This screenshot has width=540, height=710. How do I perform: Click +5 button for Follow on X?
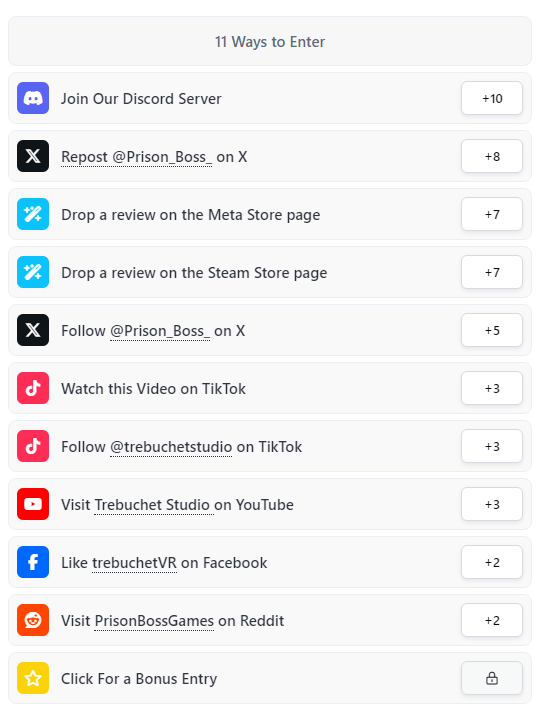[492, 330]
